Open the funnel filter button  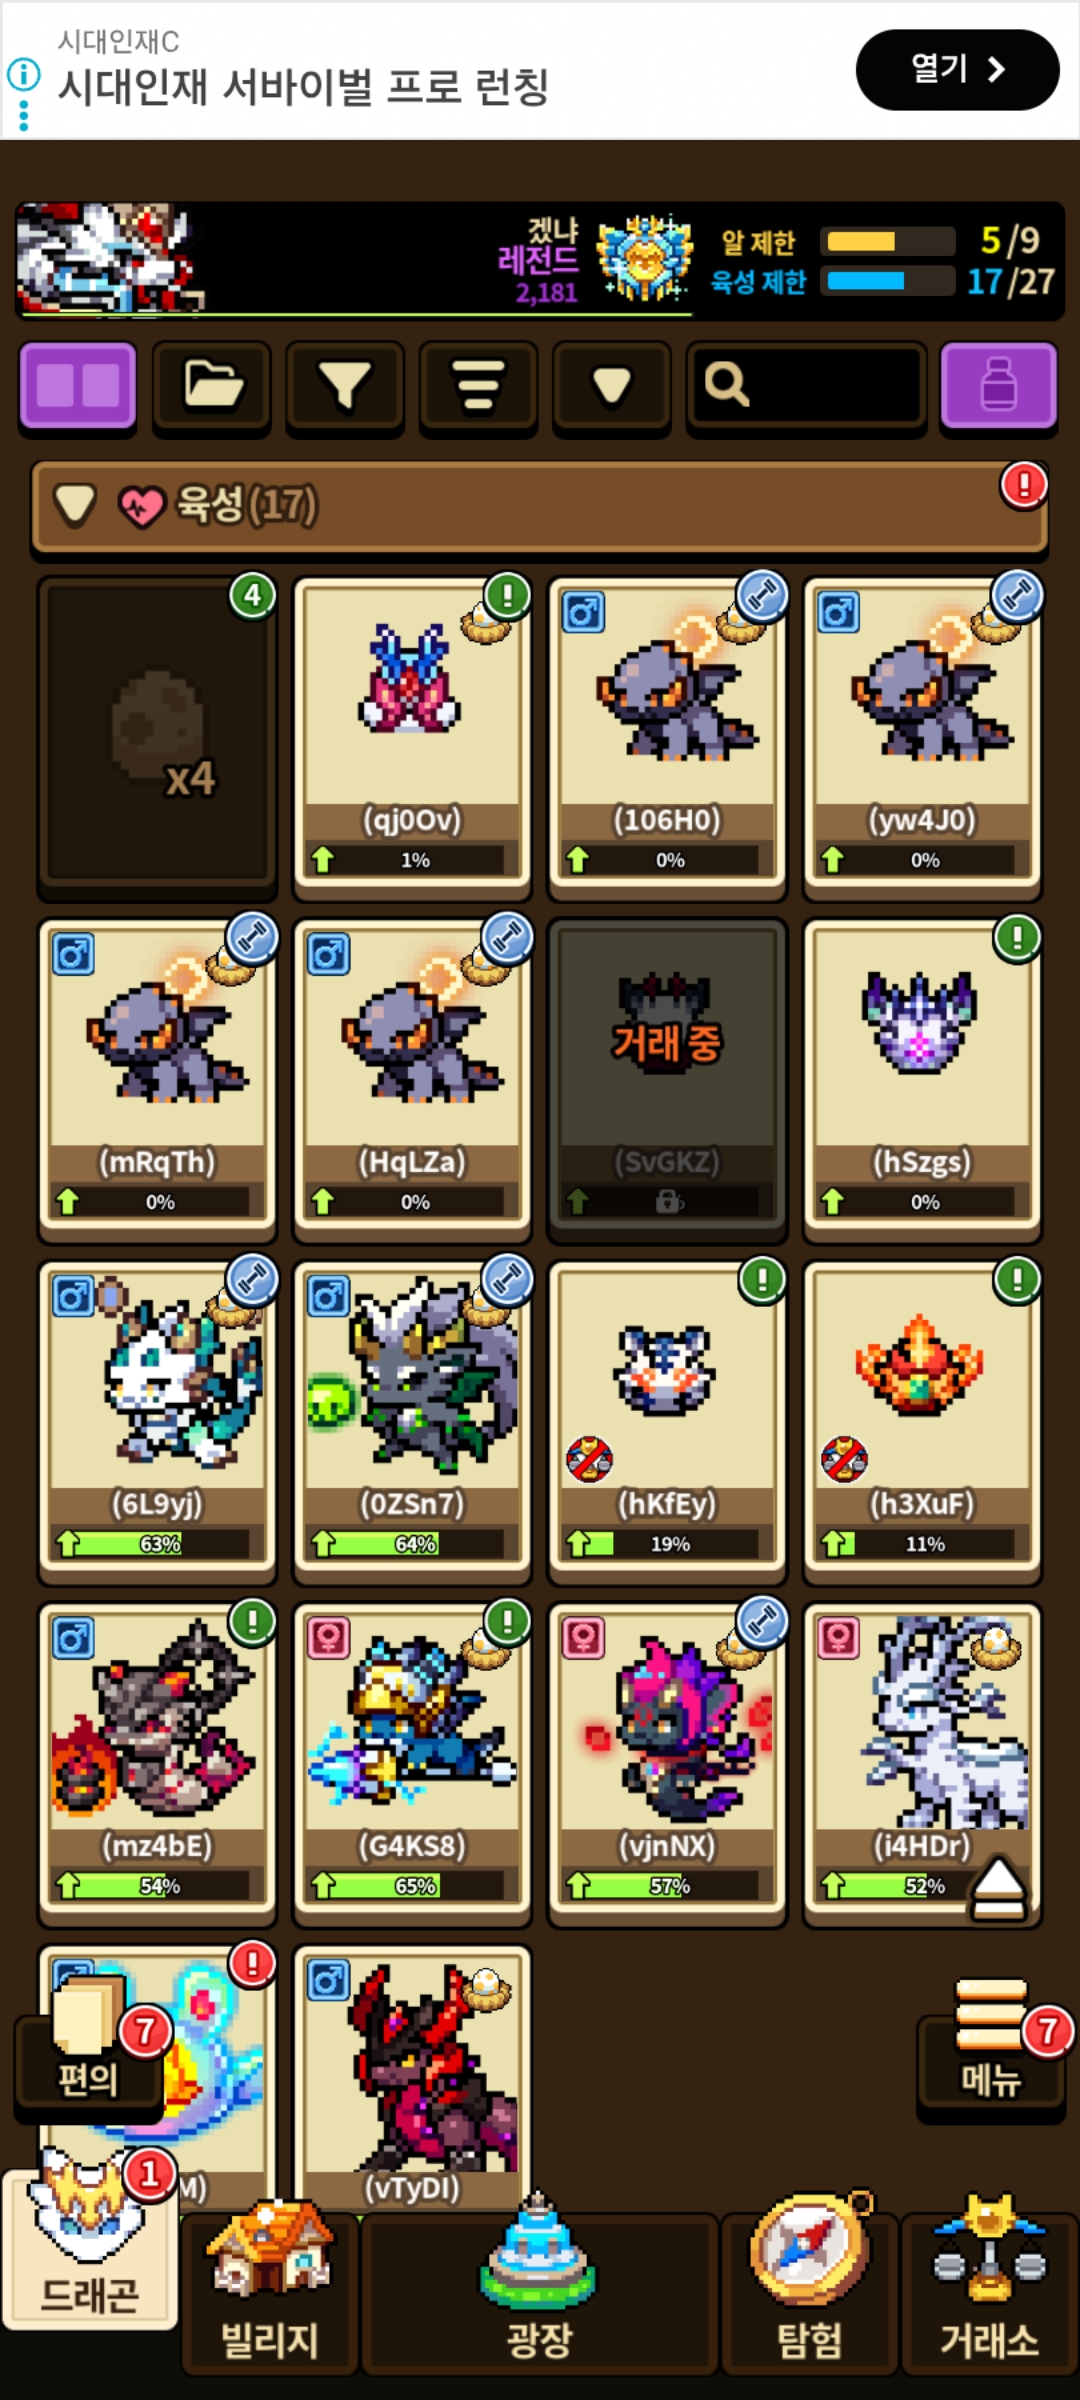tap(345, 386)
